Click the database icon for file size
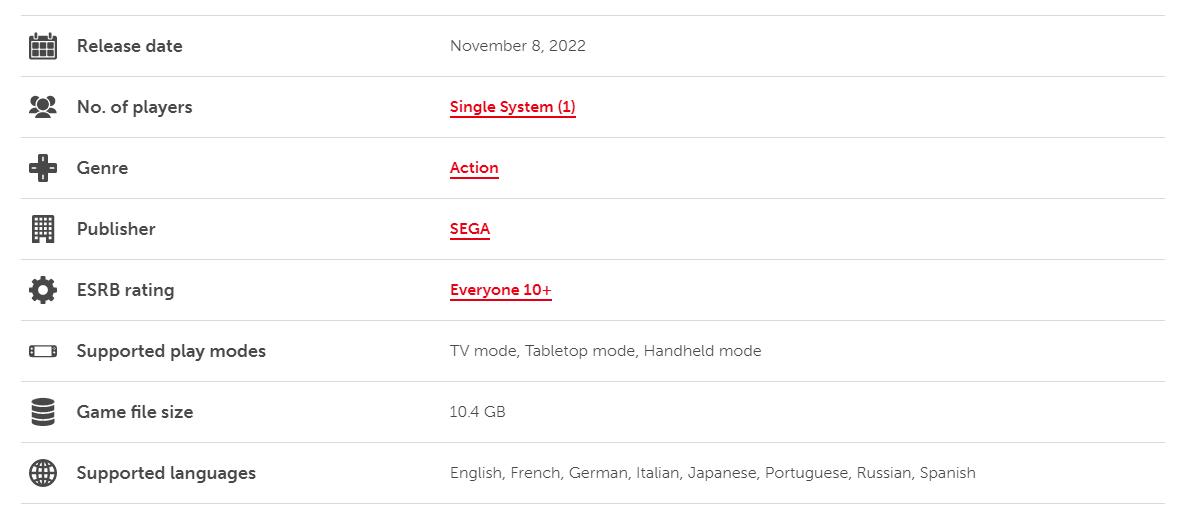The image size is (1188, 514). 43,412
